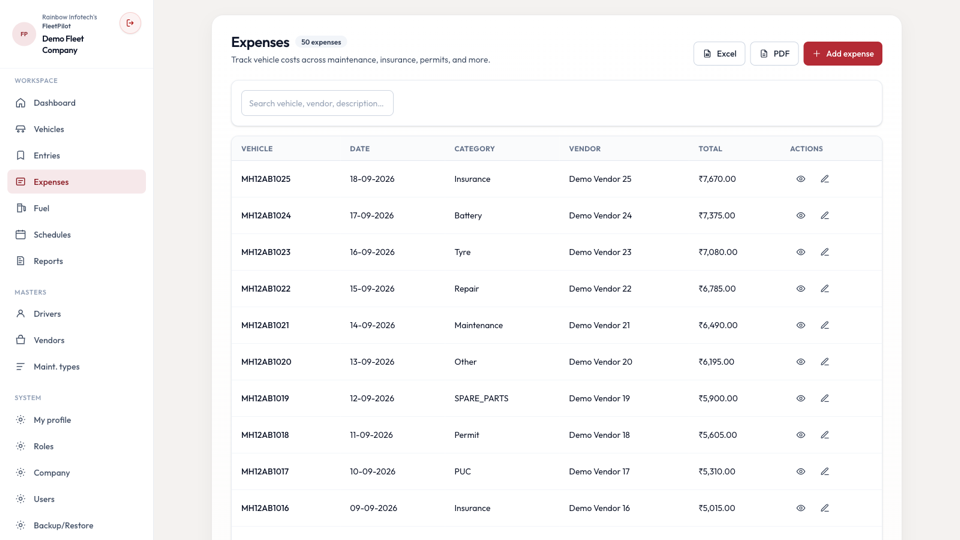Viewport: 960px width, 540px height.
Task: Edit expense for MH12AB1018
Action: 825,435
